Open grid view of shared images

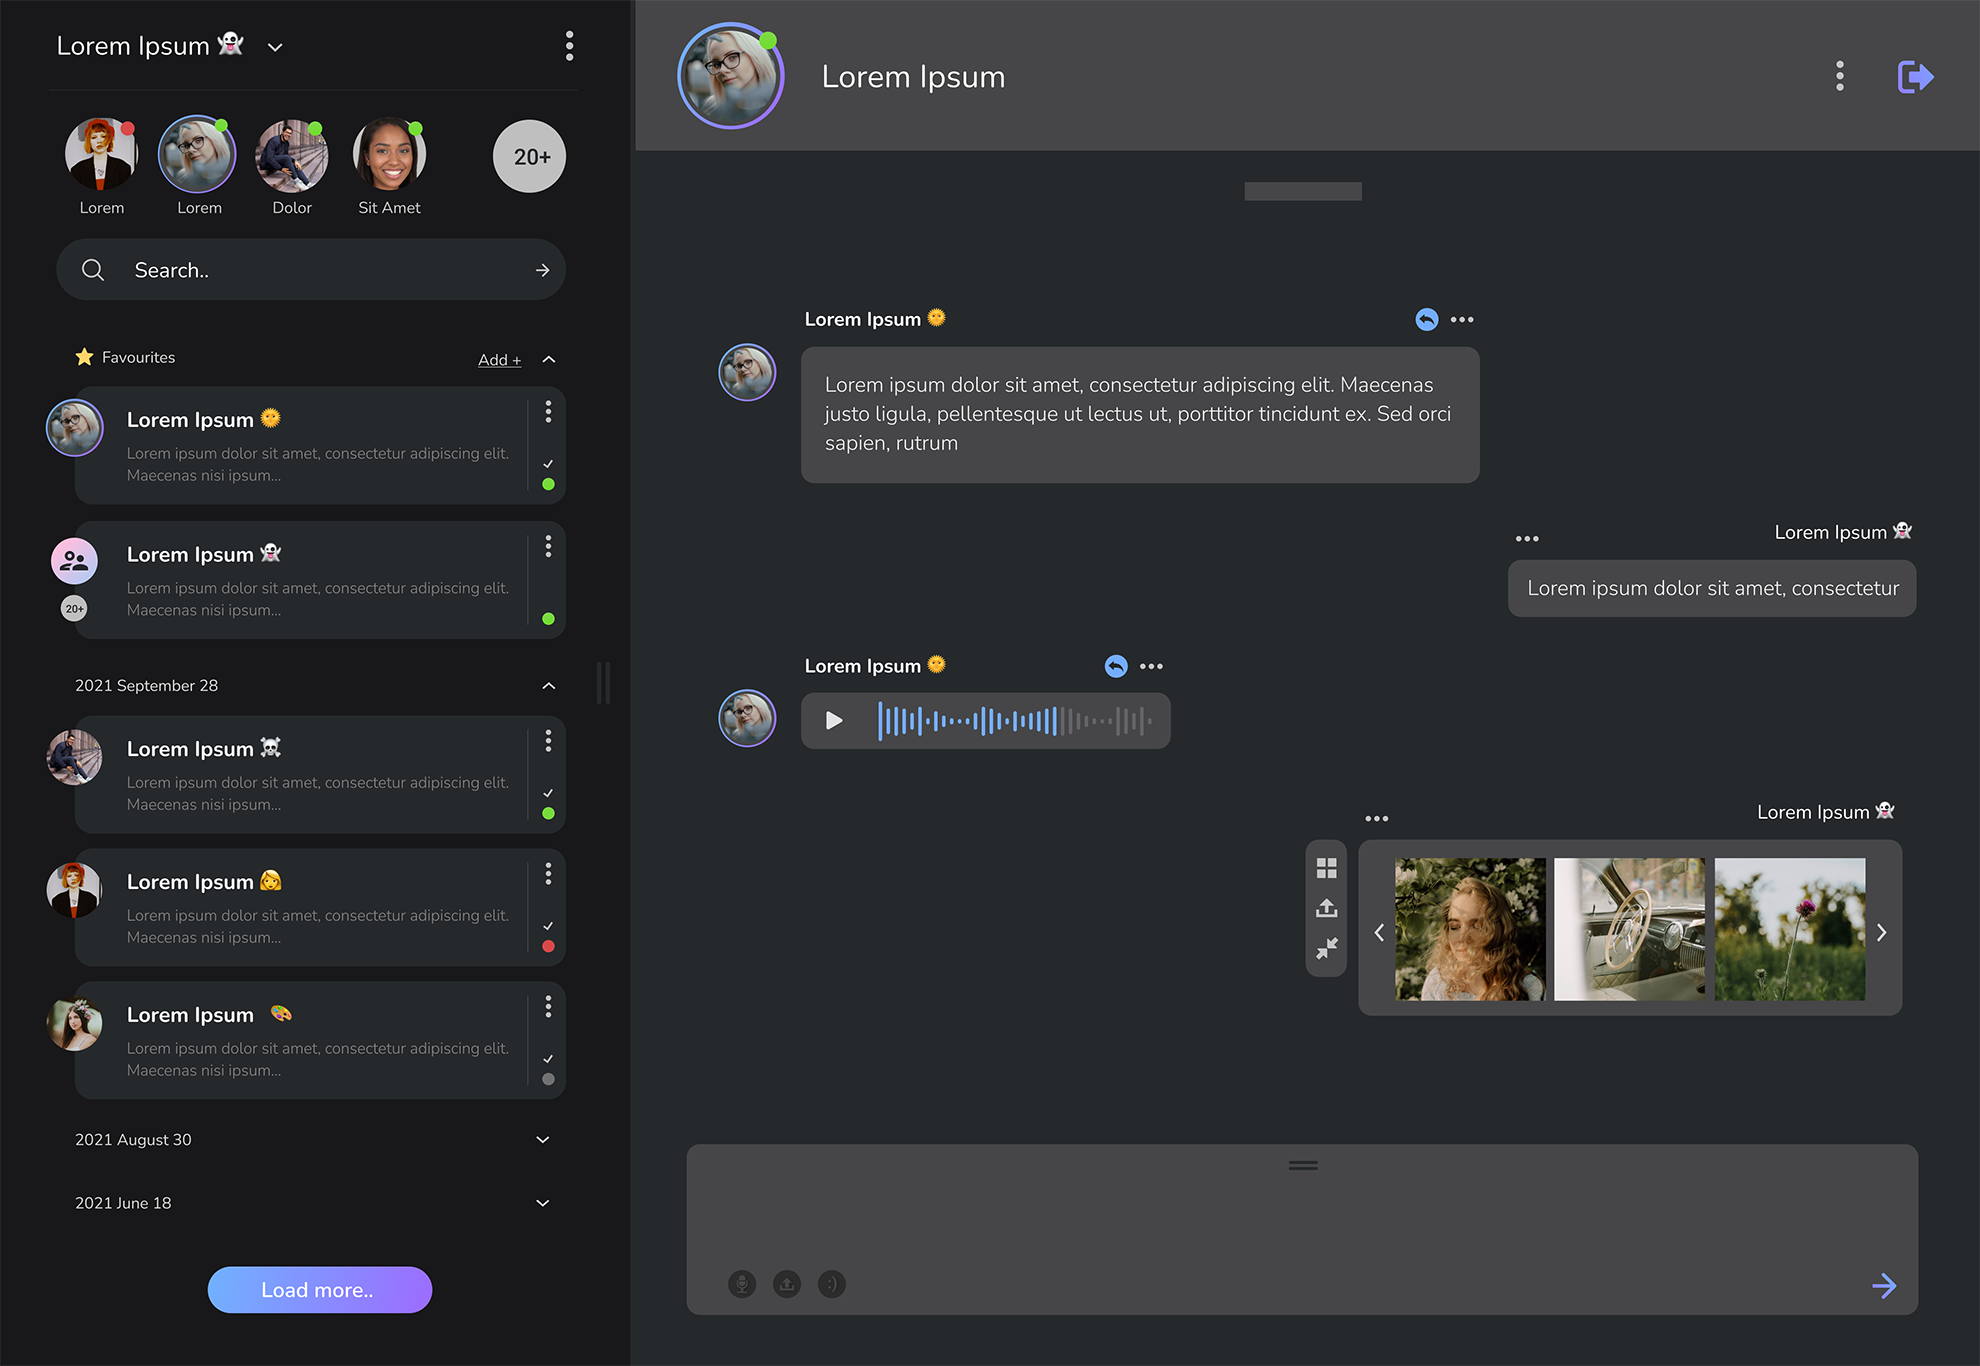pyautogui.click(x=1326, y=868)
